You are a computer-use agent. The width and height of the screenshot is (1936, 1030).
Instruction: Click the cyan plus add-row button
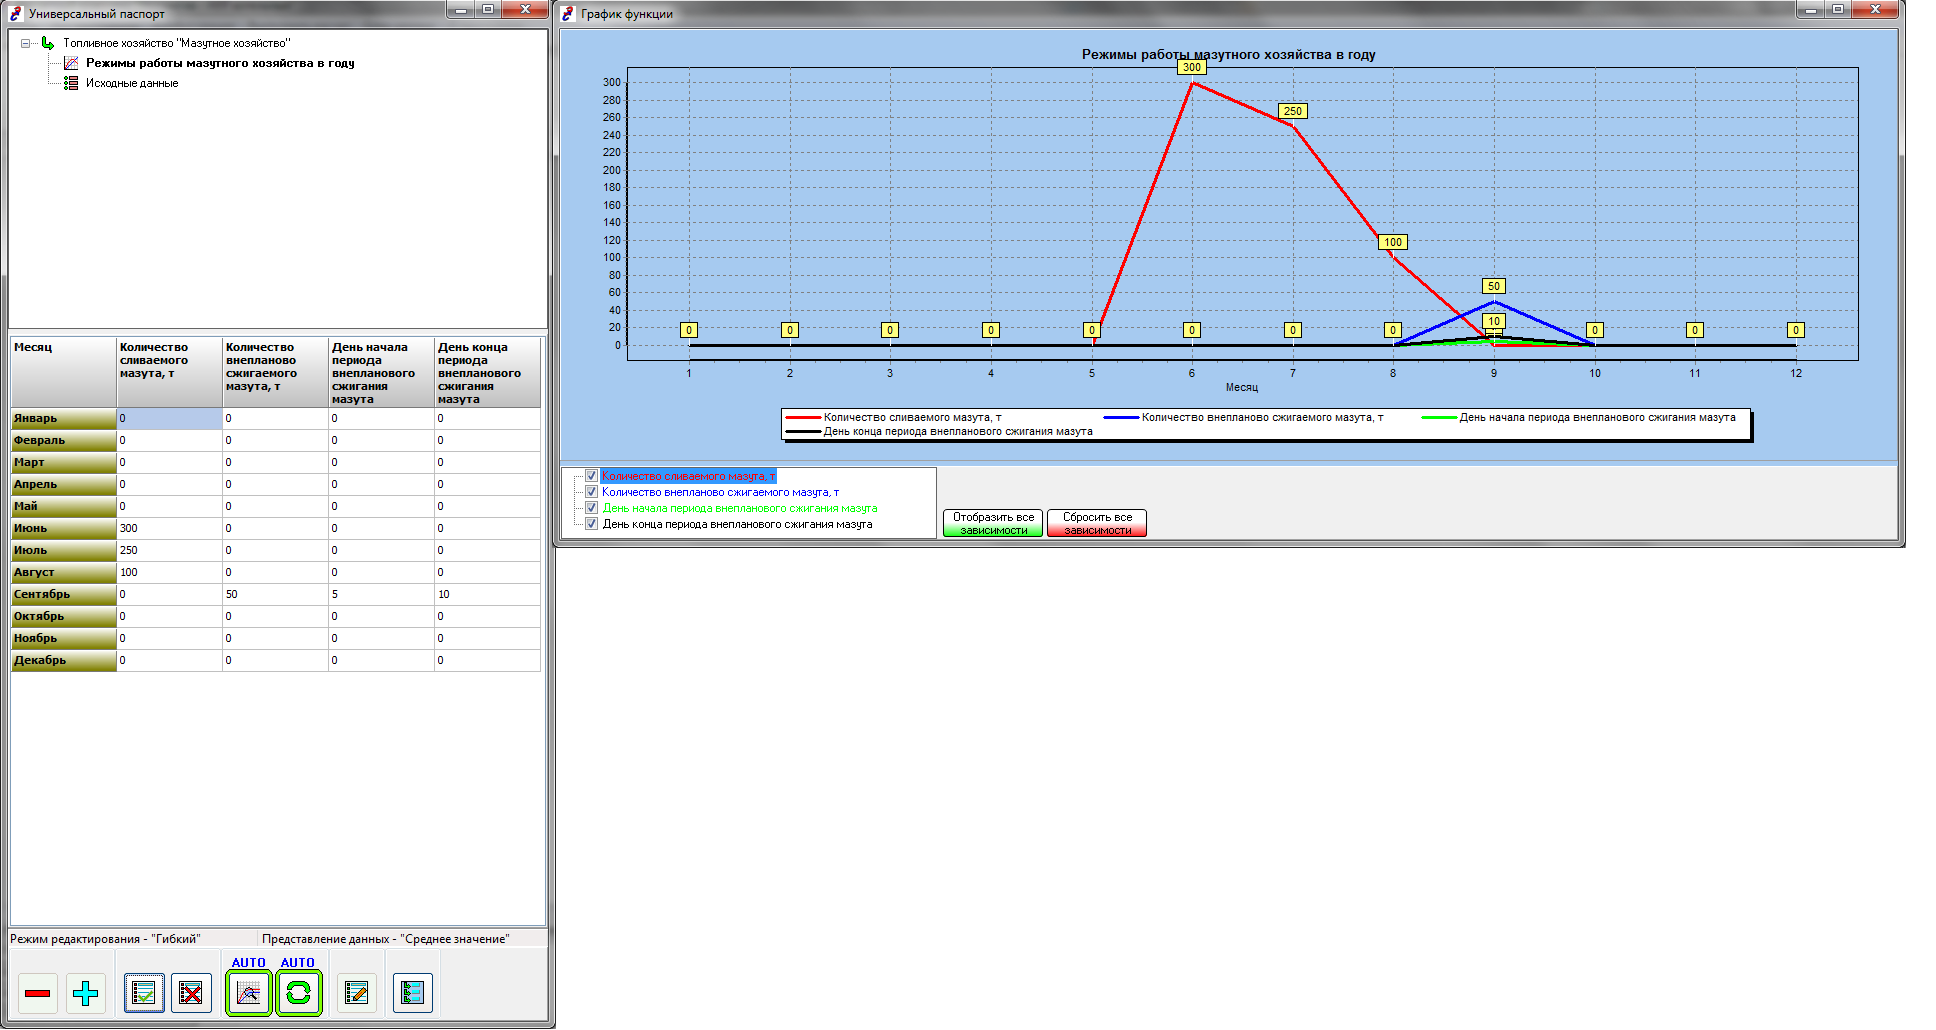pyautogui.click(x=86, y=993)
